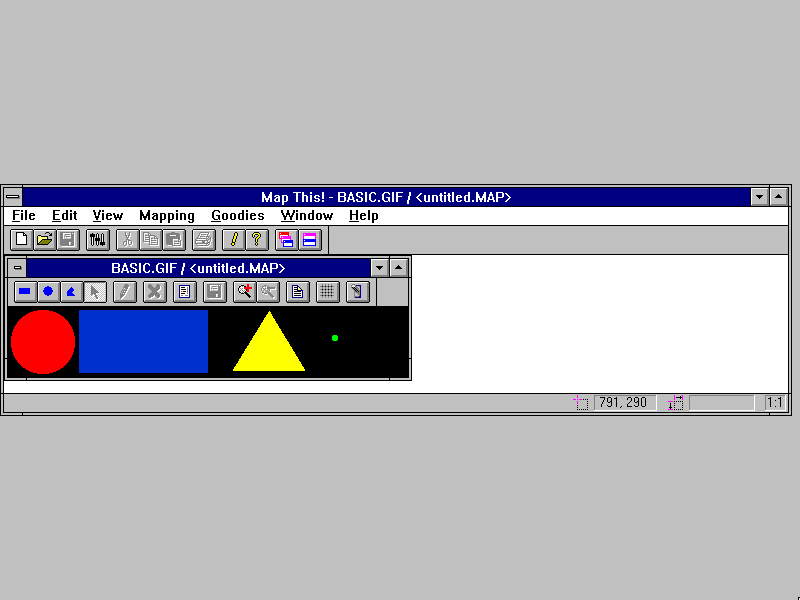Screen dimensions: 800x600
Task: Activate the arrow pointer selection tool
Action: pos(95,292)
